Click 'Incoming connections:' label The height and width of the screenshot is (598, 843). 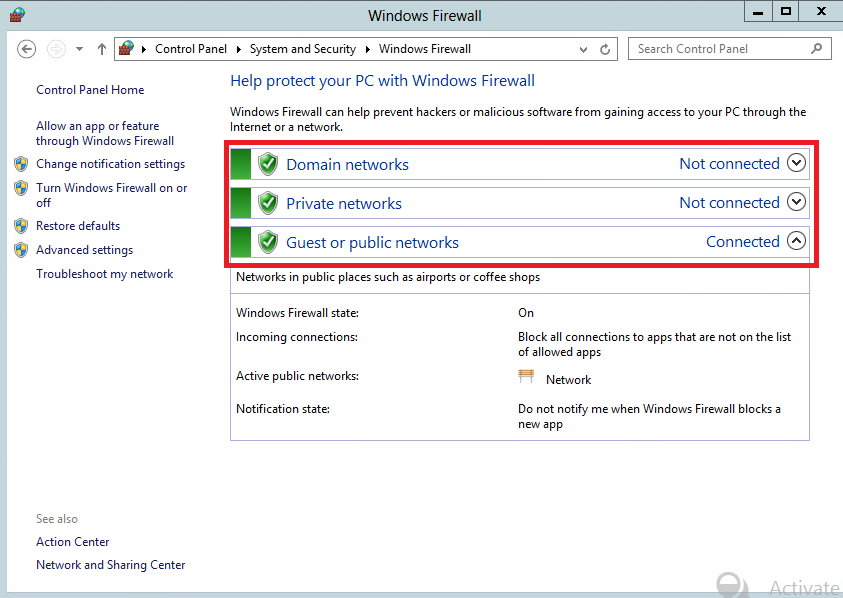297,337
